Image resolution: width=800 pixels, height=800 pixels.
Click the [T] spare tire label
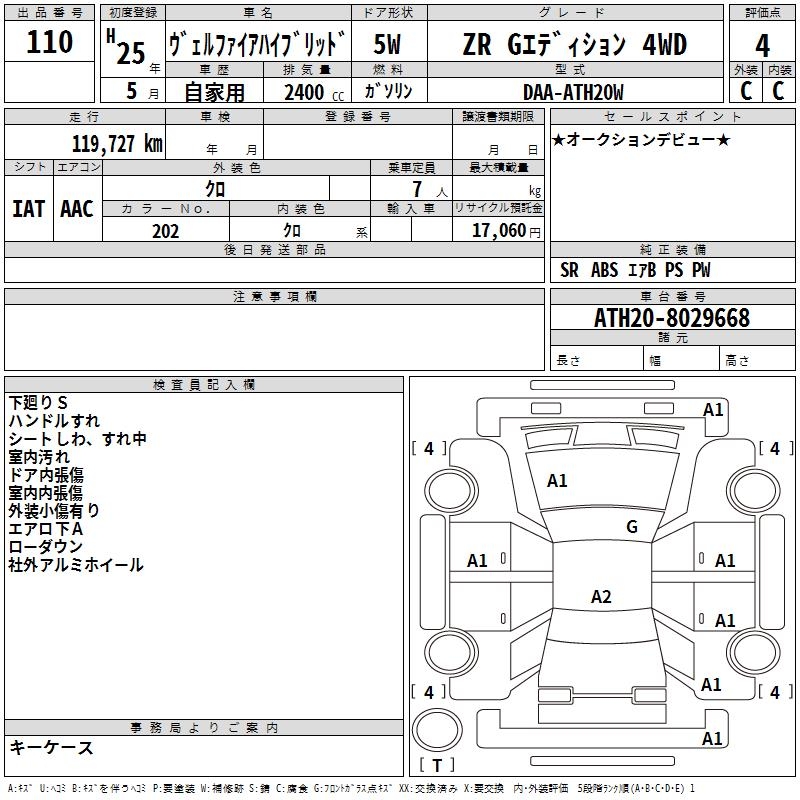click(x=436, y=766)
